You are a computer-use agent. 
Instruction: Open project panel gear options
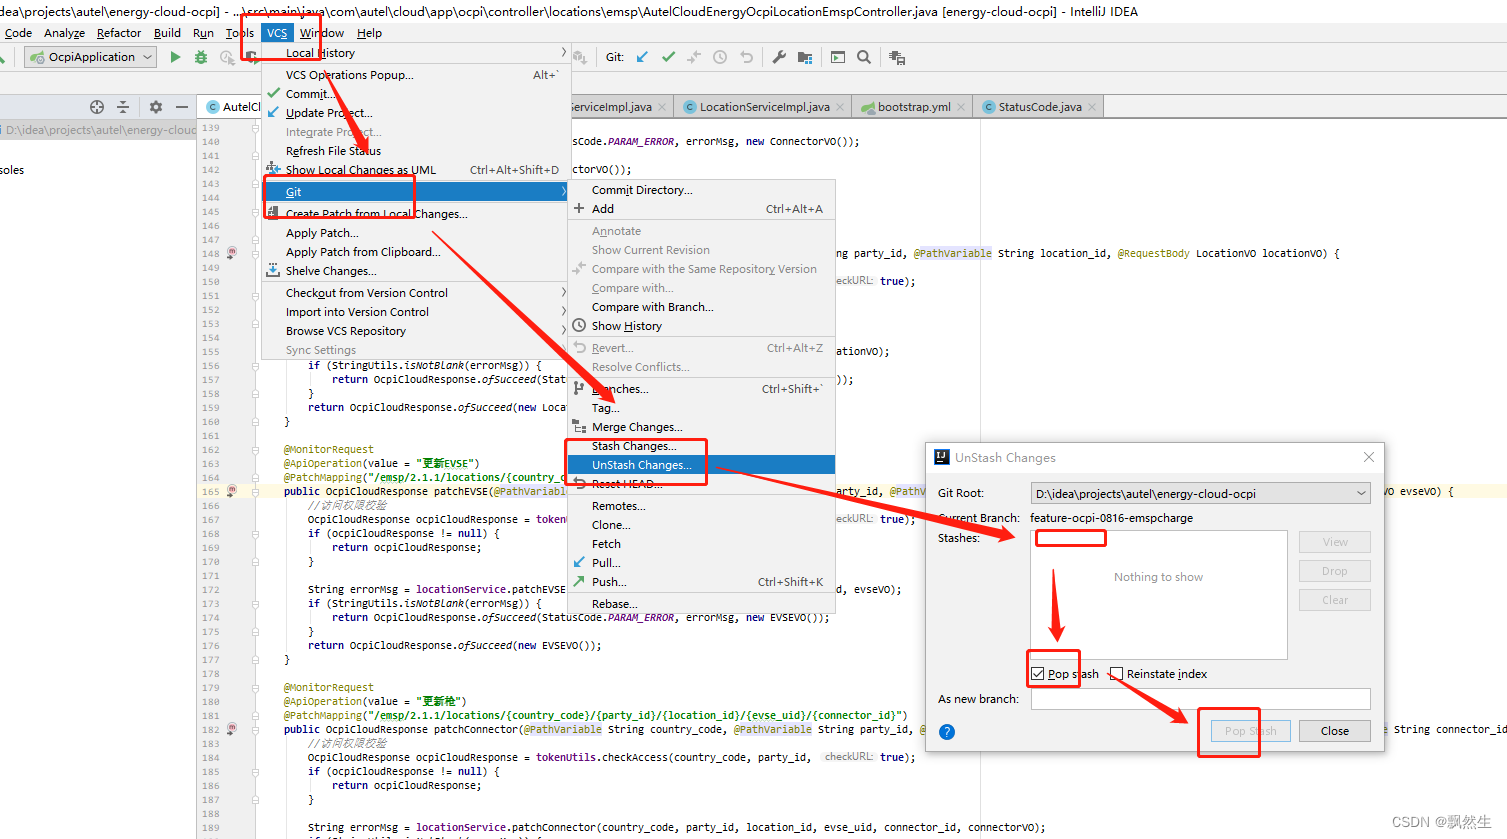[x=156, y=107]
